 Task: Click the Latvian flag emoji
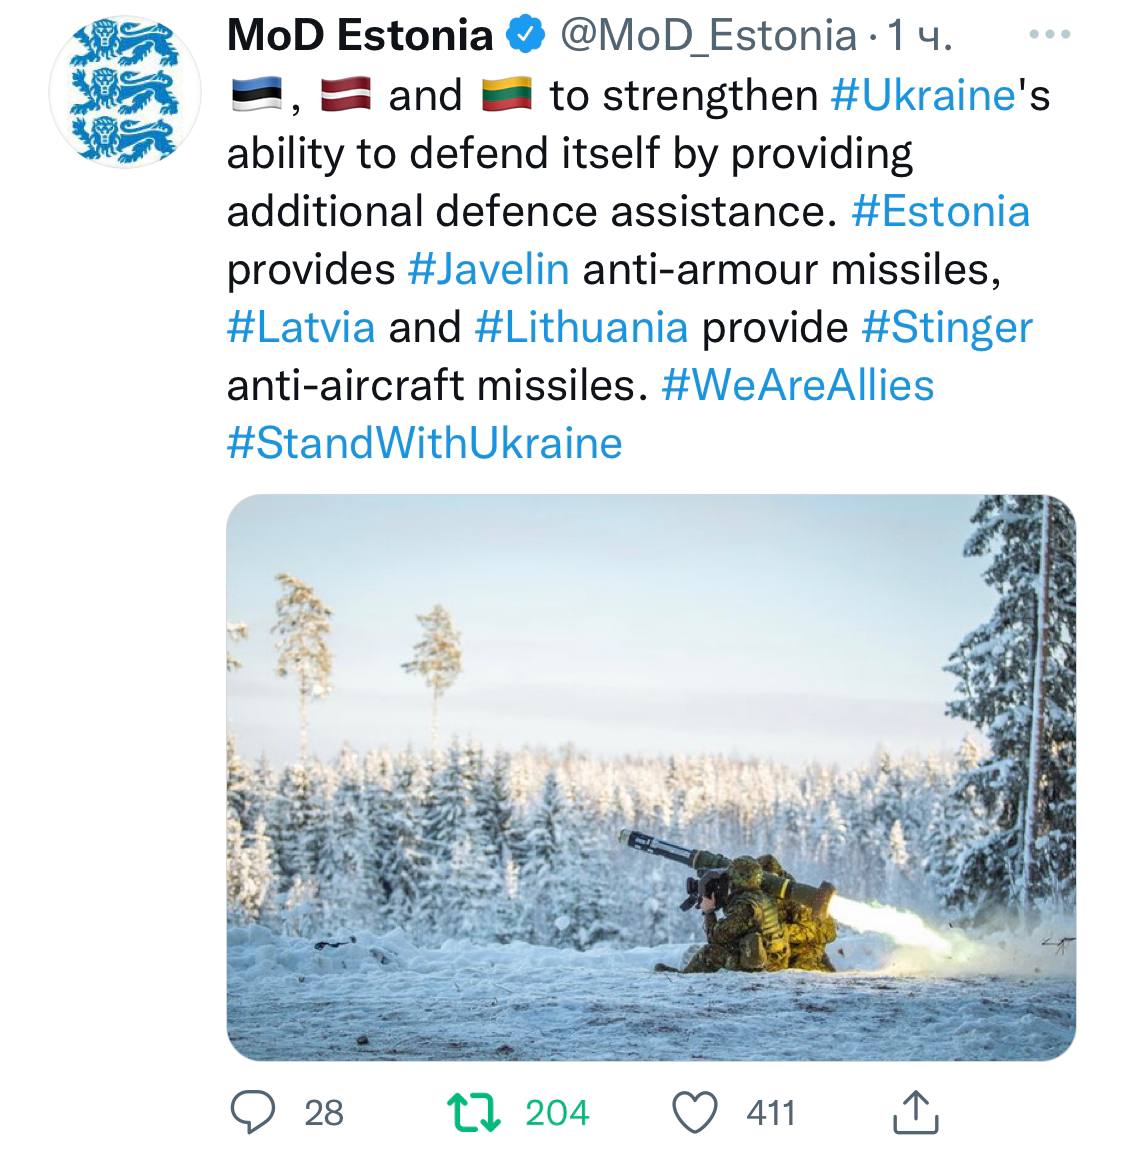pyautogui.click(x=345, y=96)
